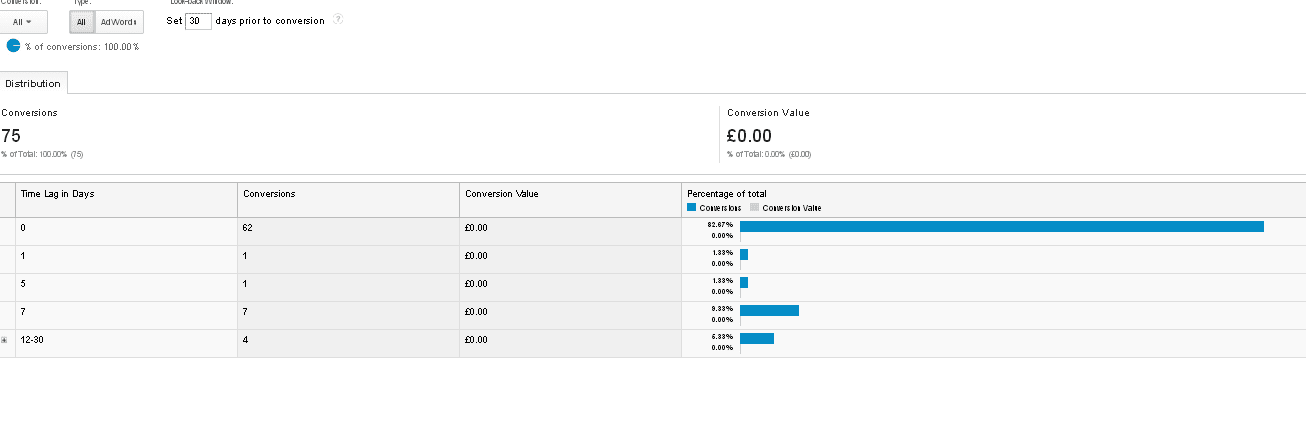Click the £0.00 Conversion Value total

[x=749, y=136]
